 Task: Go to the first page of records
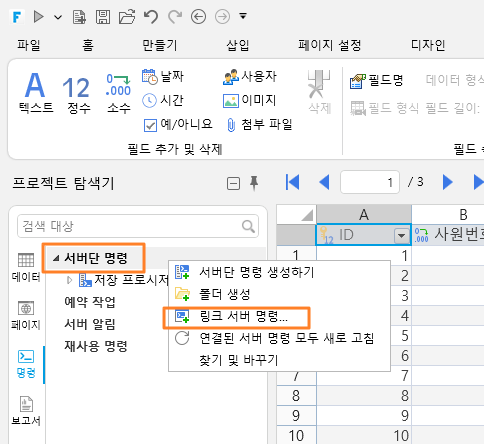(x=292, y=182)
